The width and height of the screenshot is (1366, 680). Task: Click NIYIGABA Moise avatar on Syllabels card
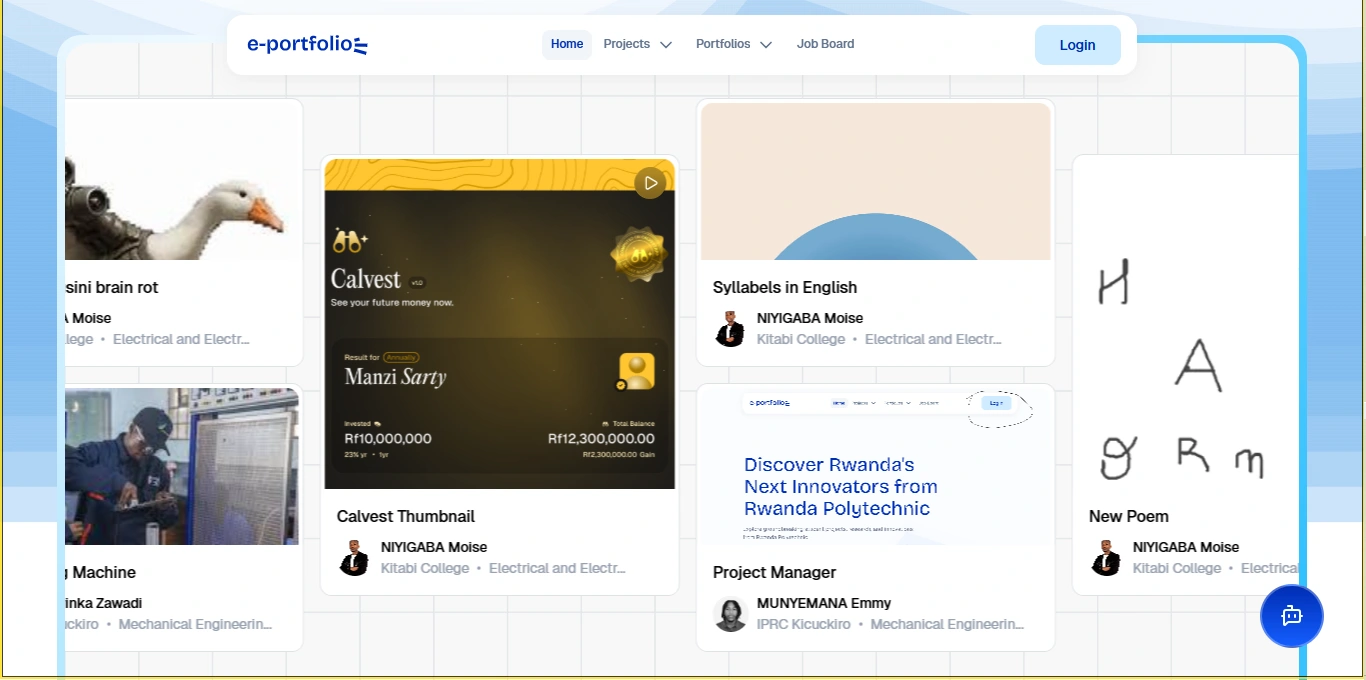730,329
